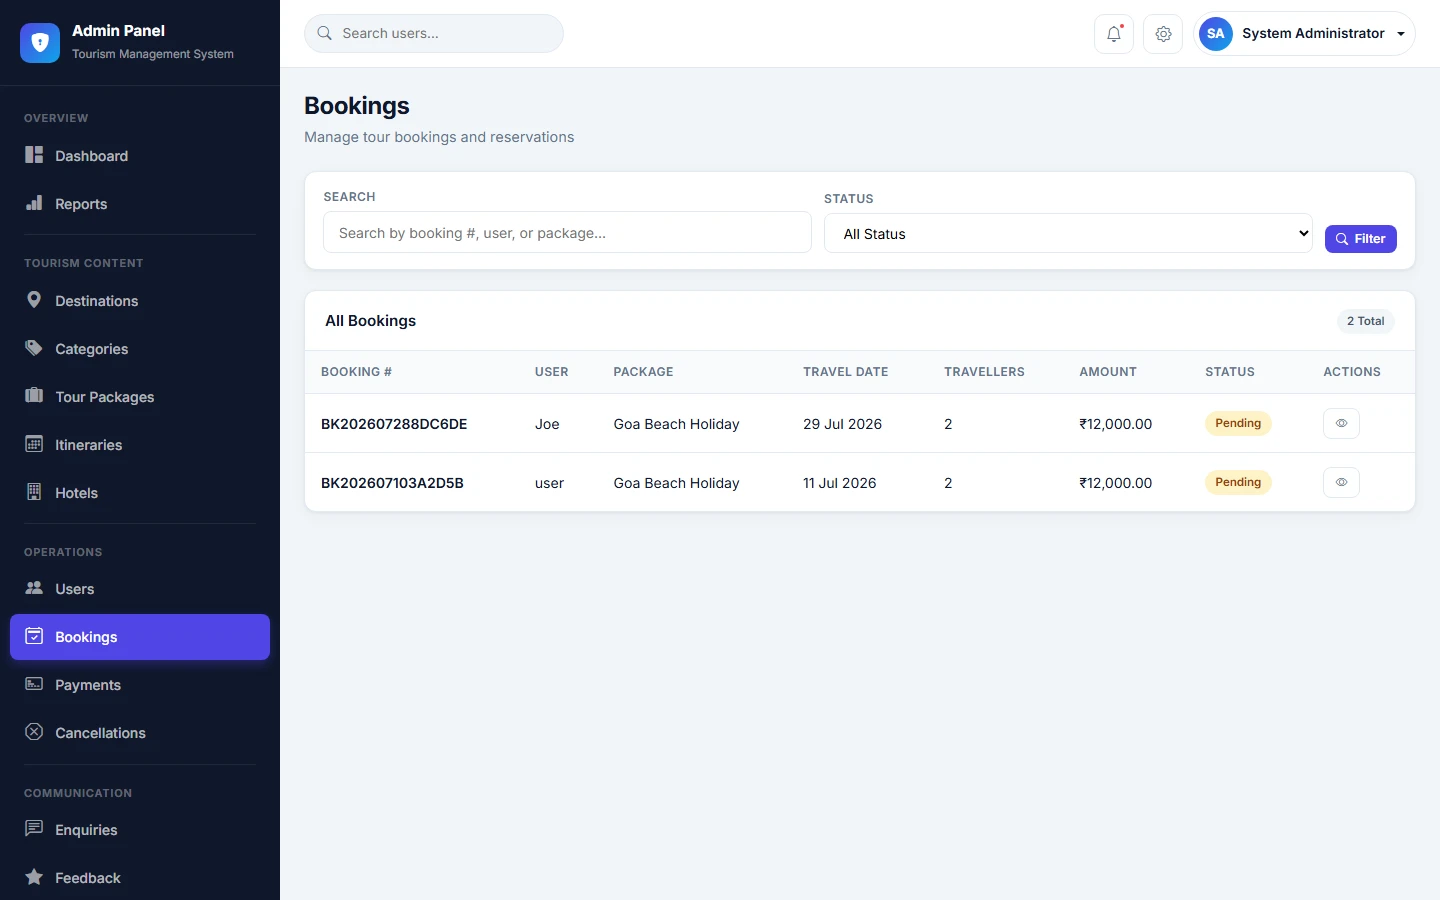This screenshot has height=900, width=1440.
Task: Select Payments in sidebar
Action: click(140, 685)
